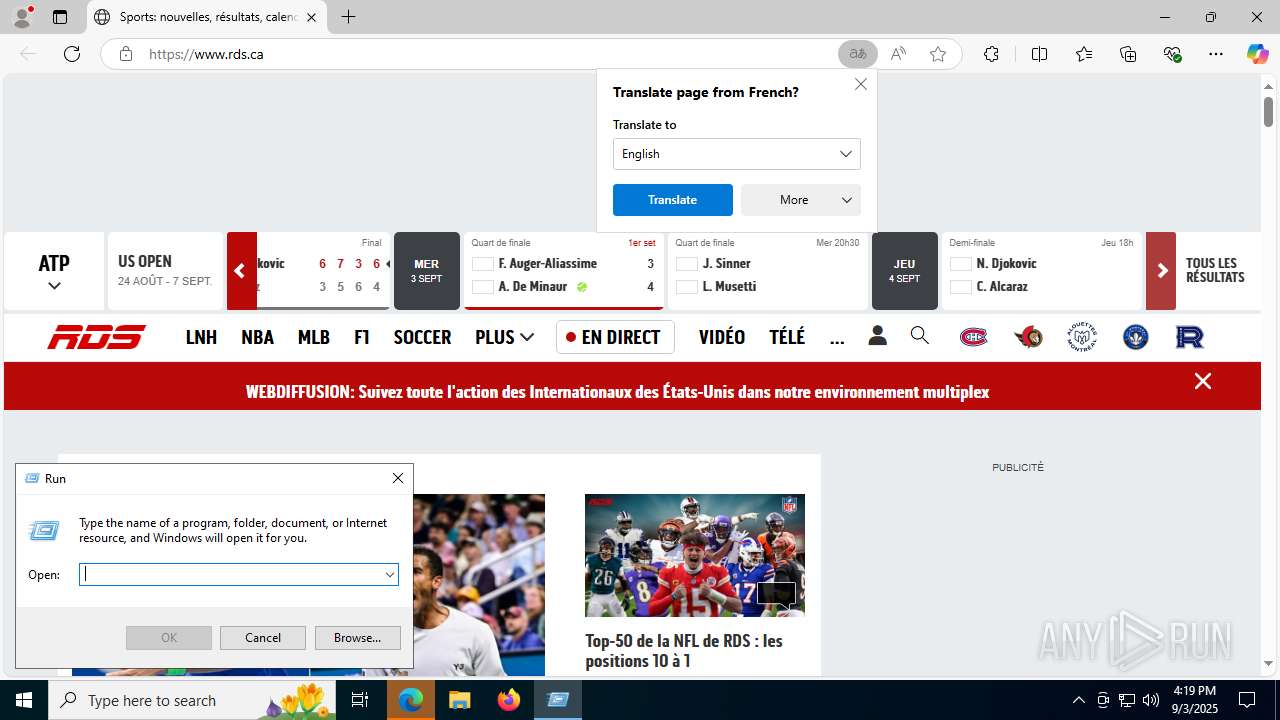Click the Edge profile avatar icon
Image resolution: width=1280 pixels, height=720 pixels.
[22, 17]
